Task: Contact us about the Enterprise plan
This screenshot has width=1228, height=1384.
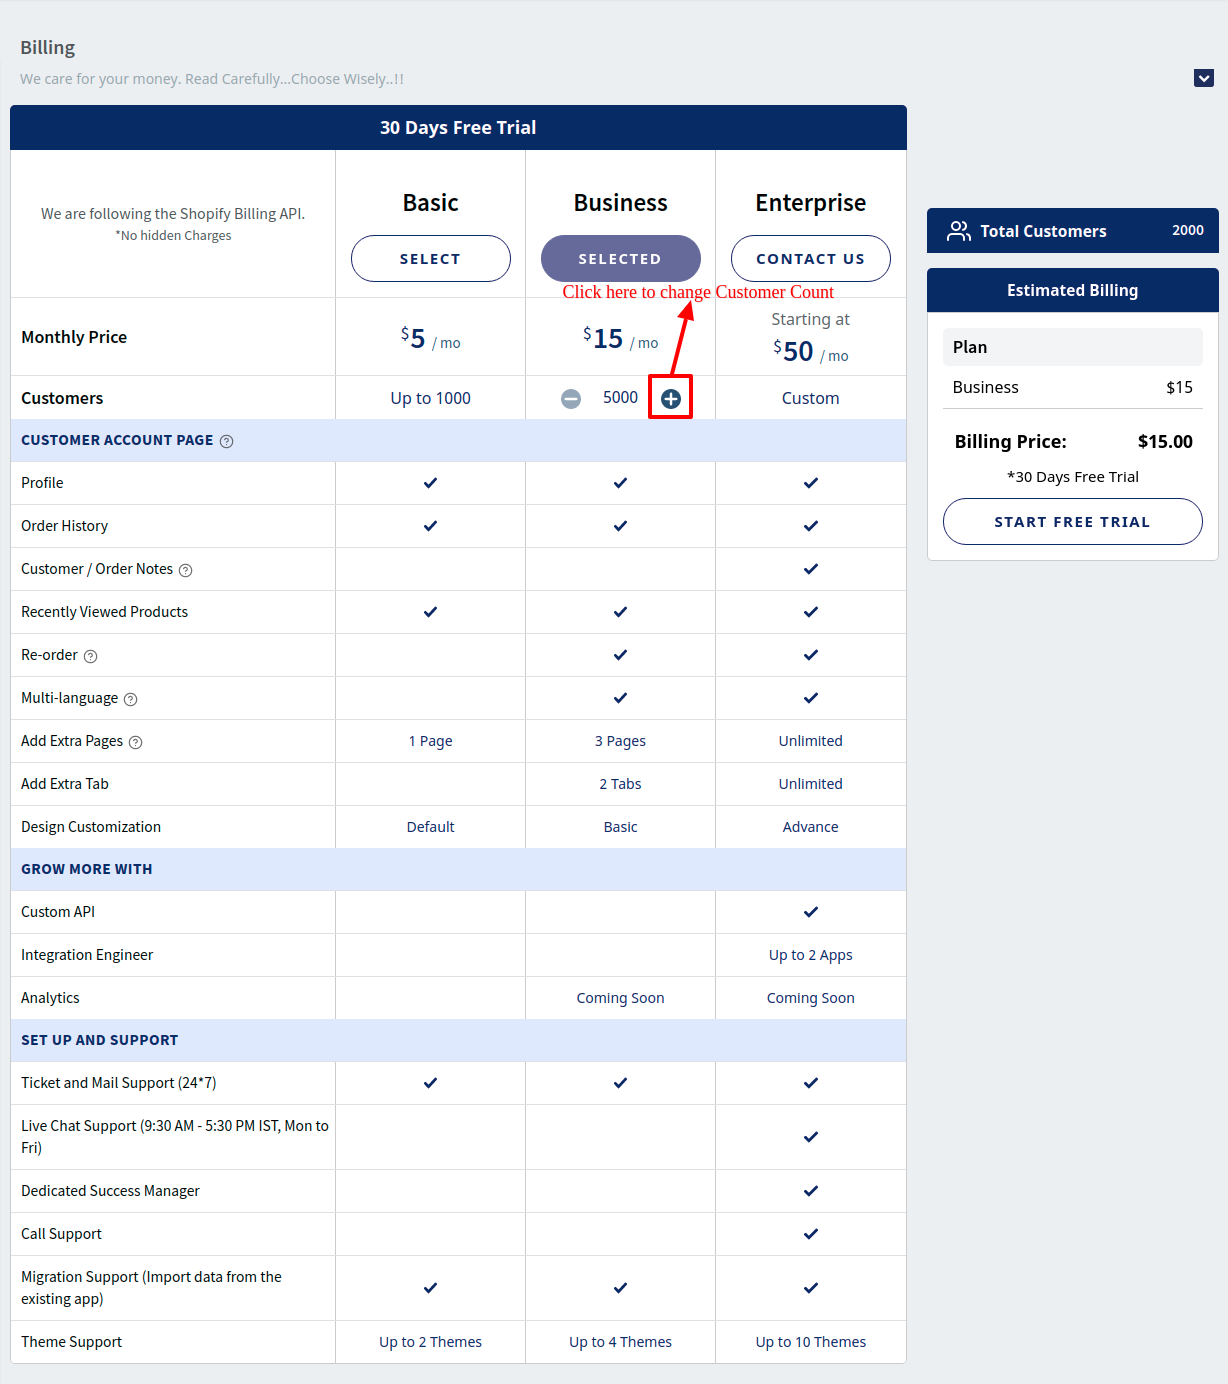Action: click(810, 258)
